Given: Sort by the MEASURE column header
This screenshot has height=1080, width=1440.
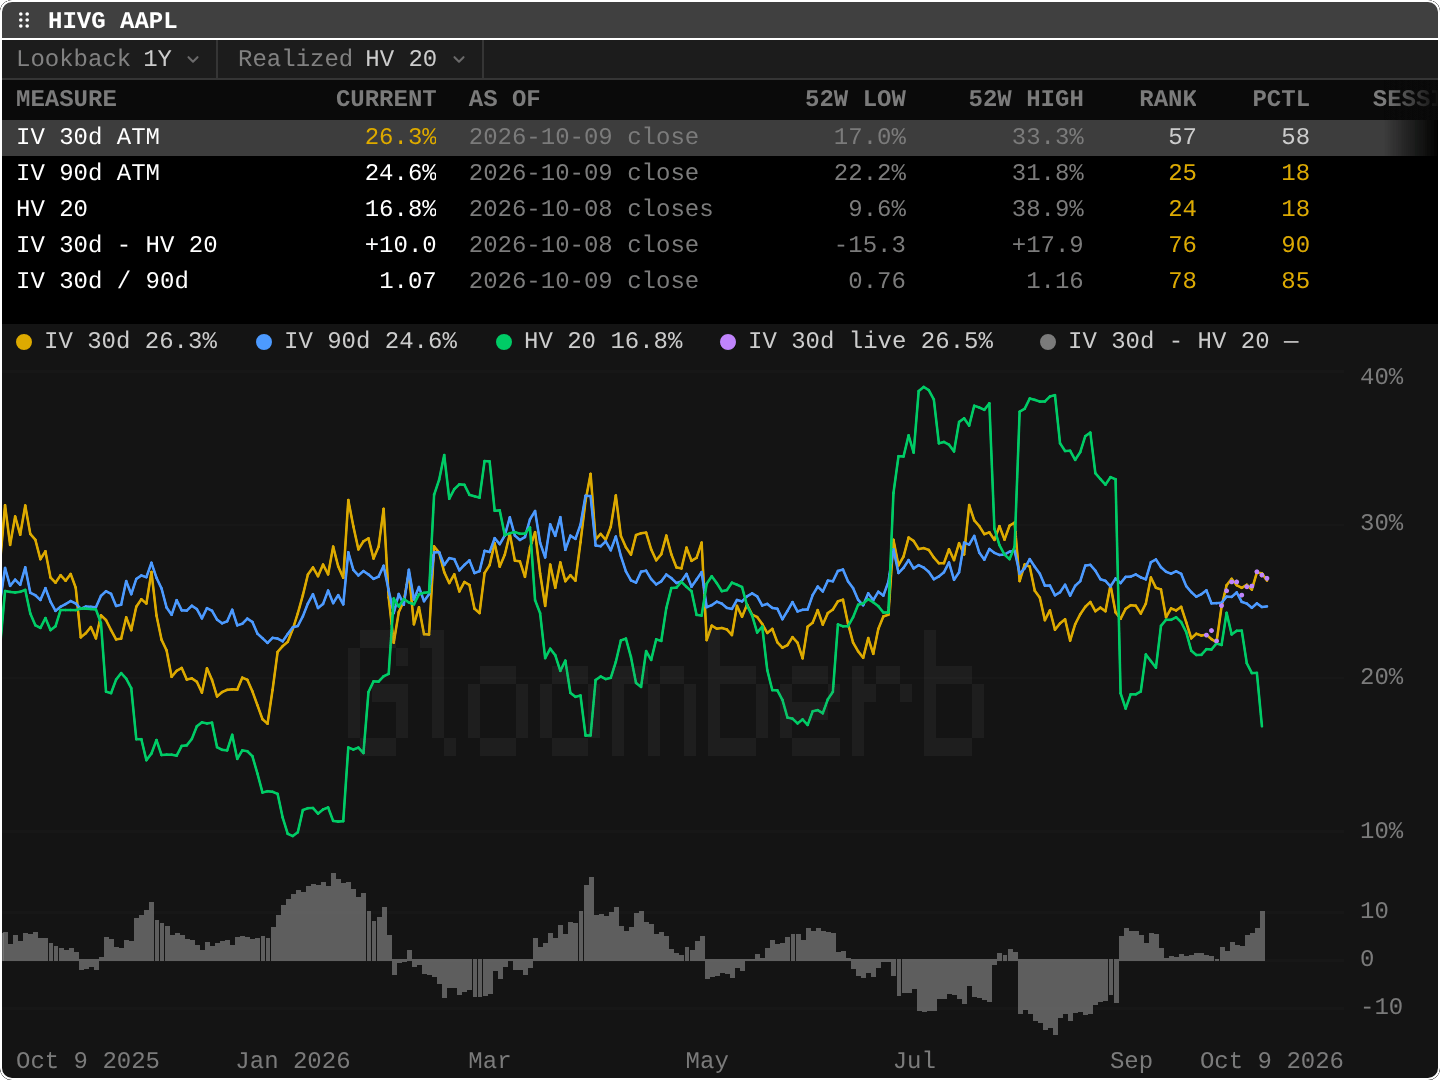Looking at the screenshot, I should (x=66, y=99).
